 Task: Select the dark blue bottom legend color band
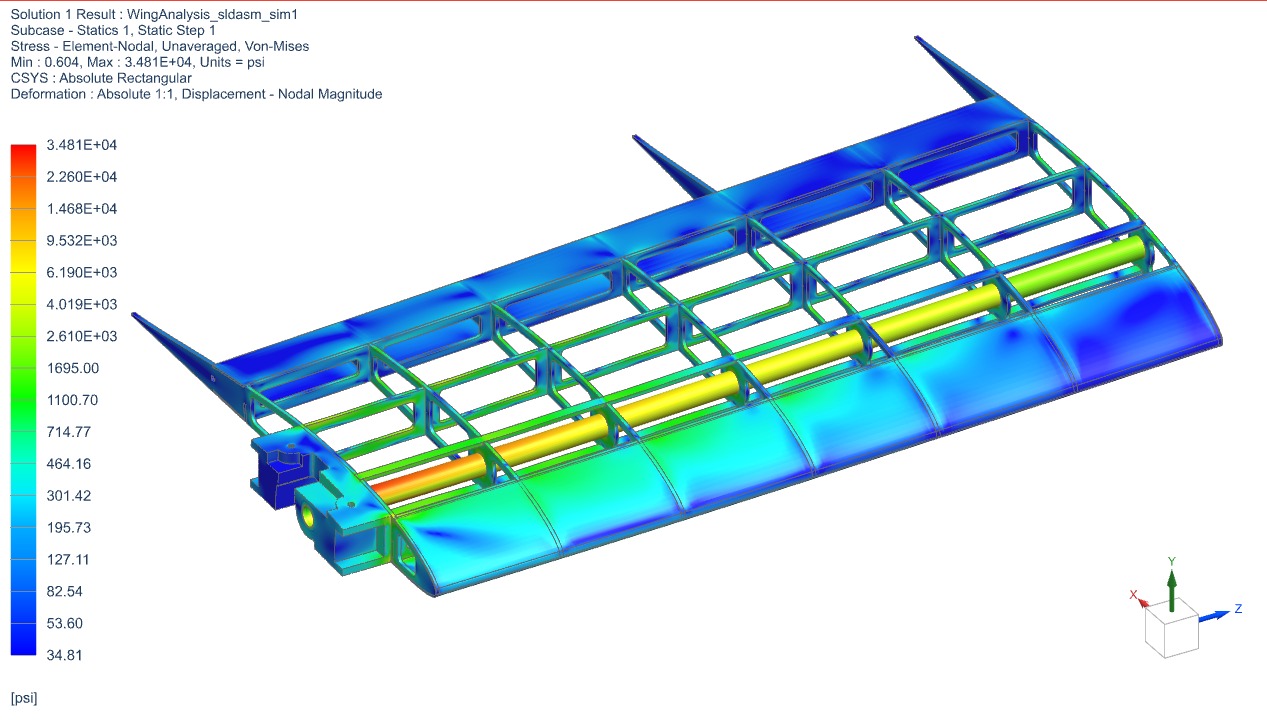point(23,640)
